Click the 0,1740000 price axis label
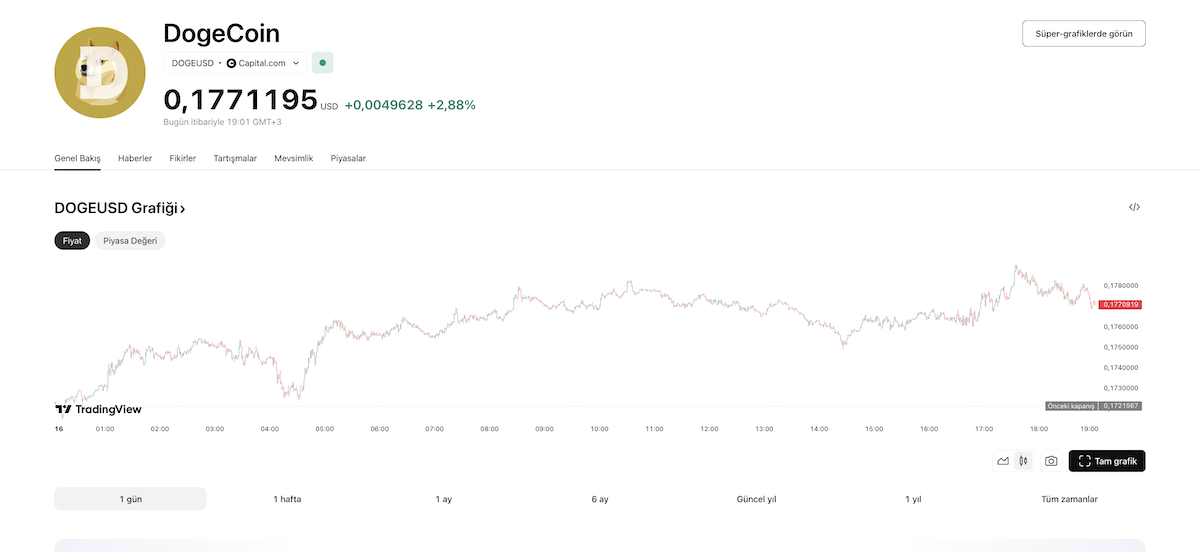 1121,368
